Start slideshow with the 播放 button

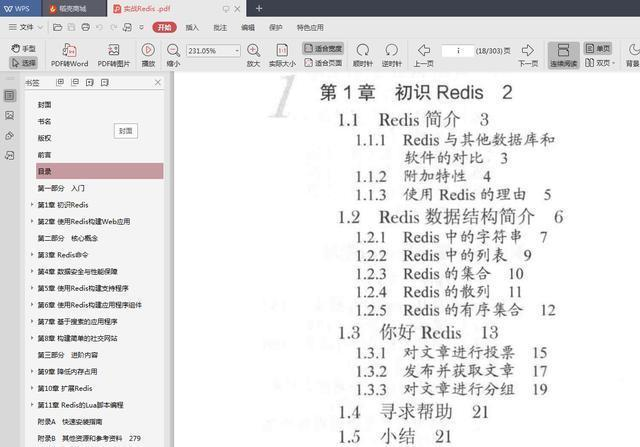tap(148, 55)
